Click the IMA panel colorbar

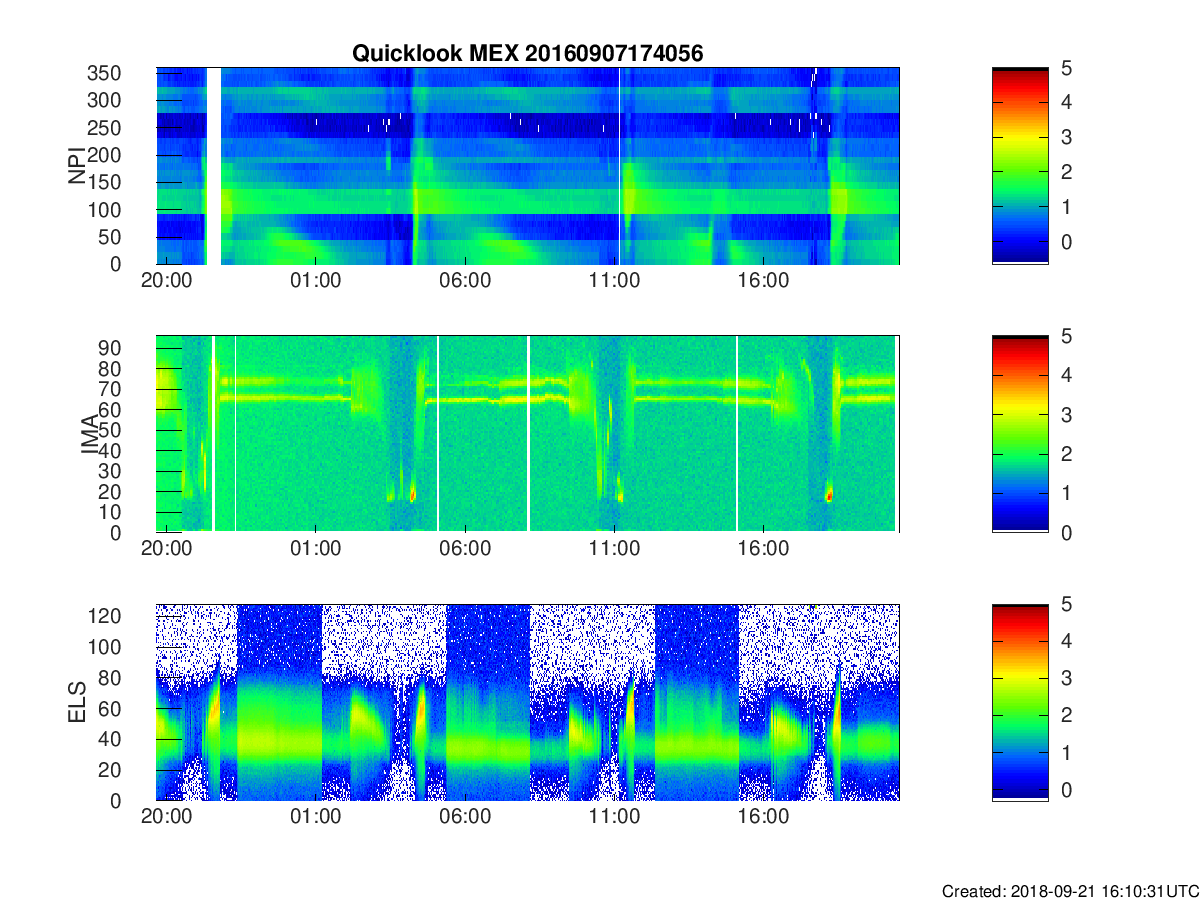point(1020,434)
